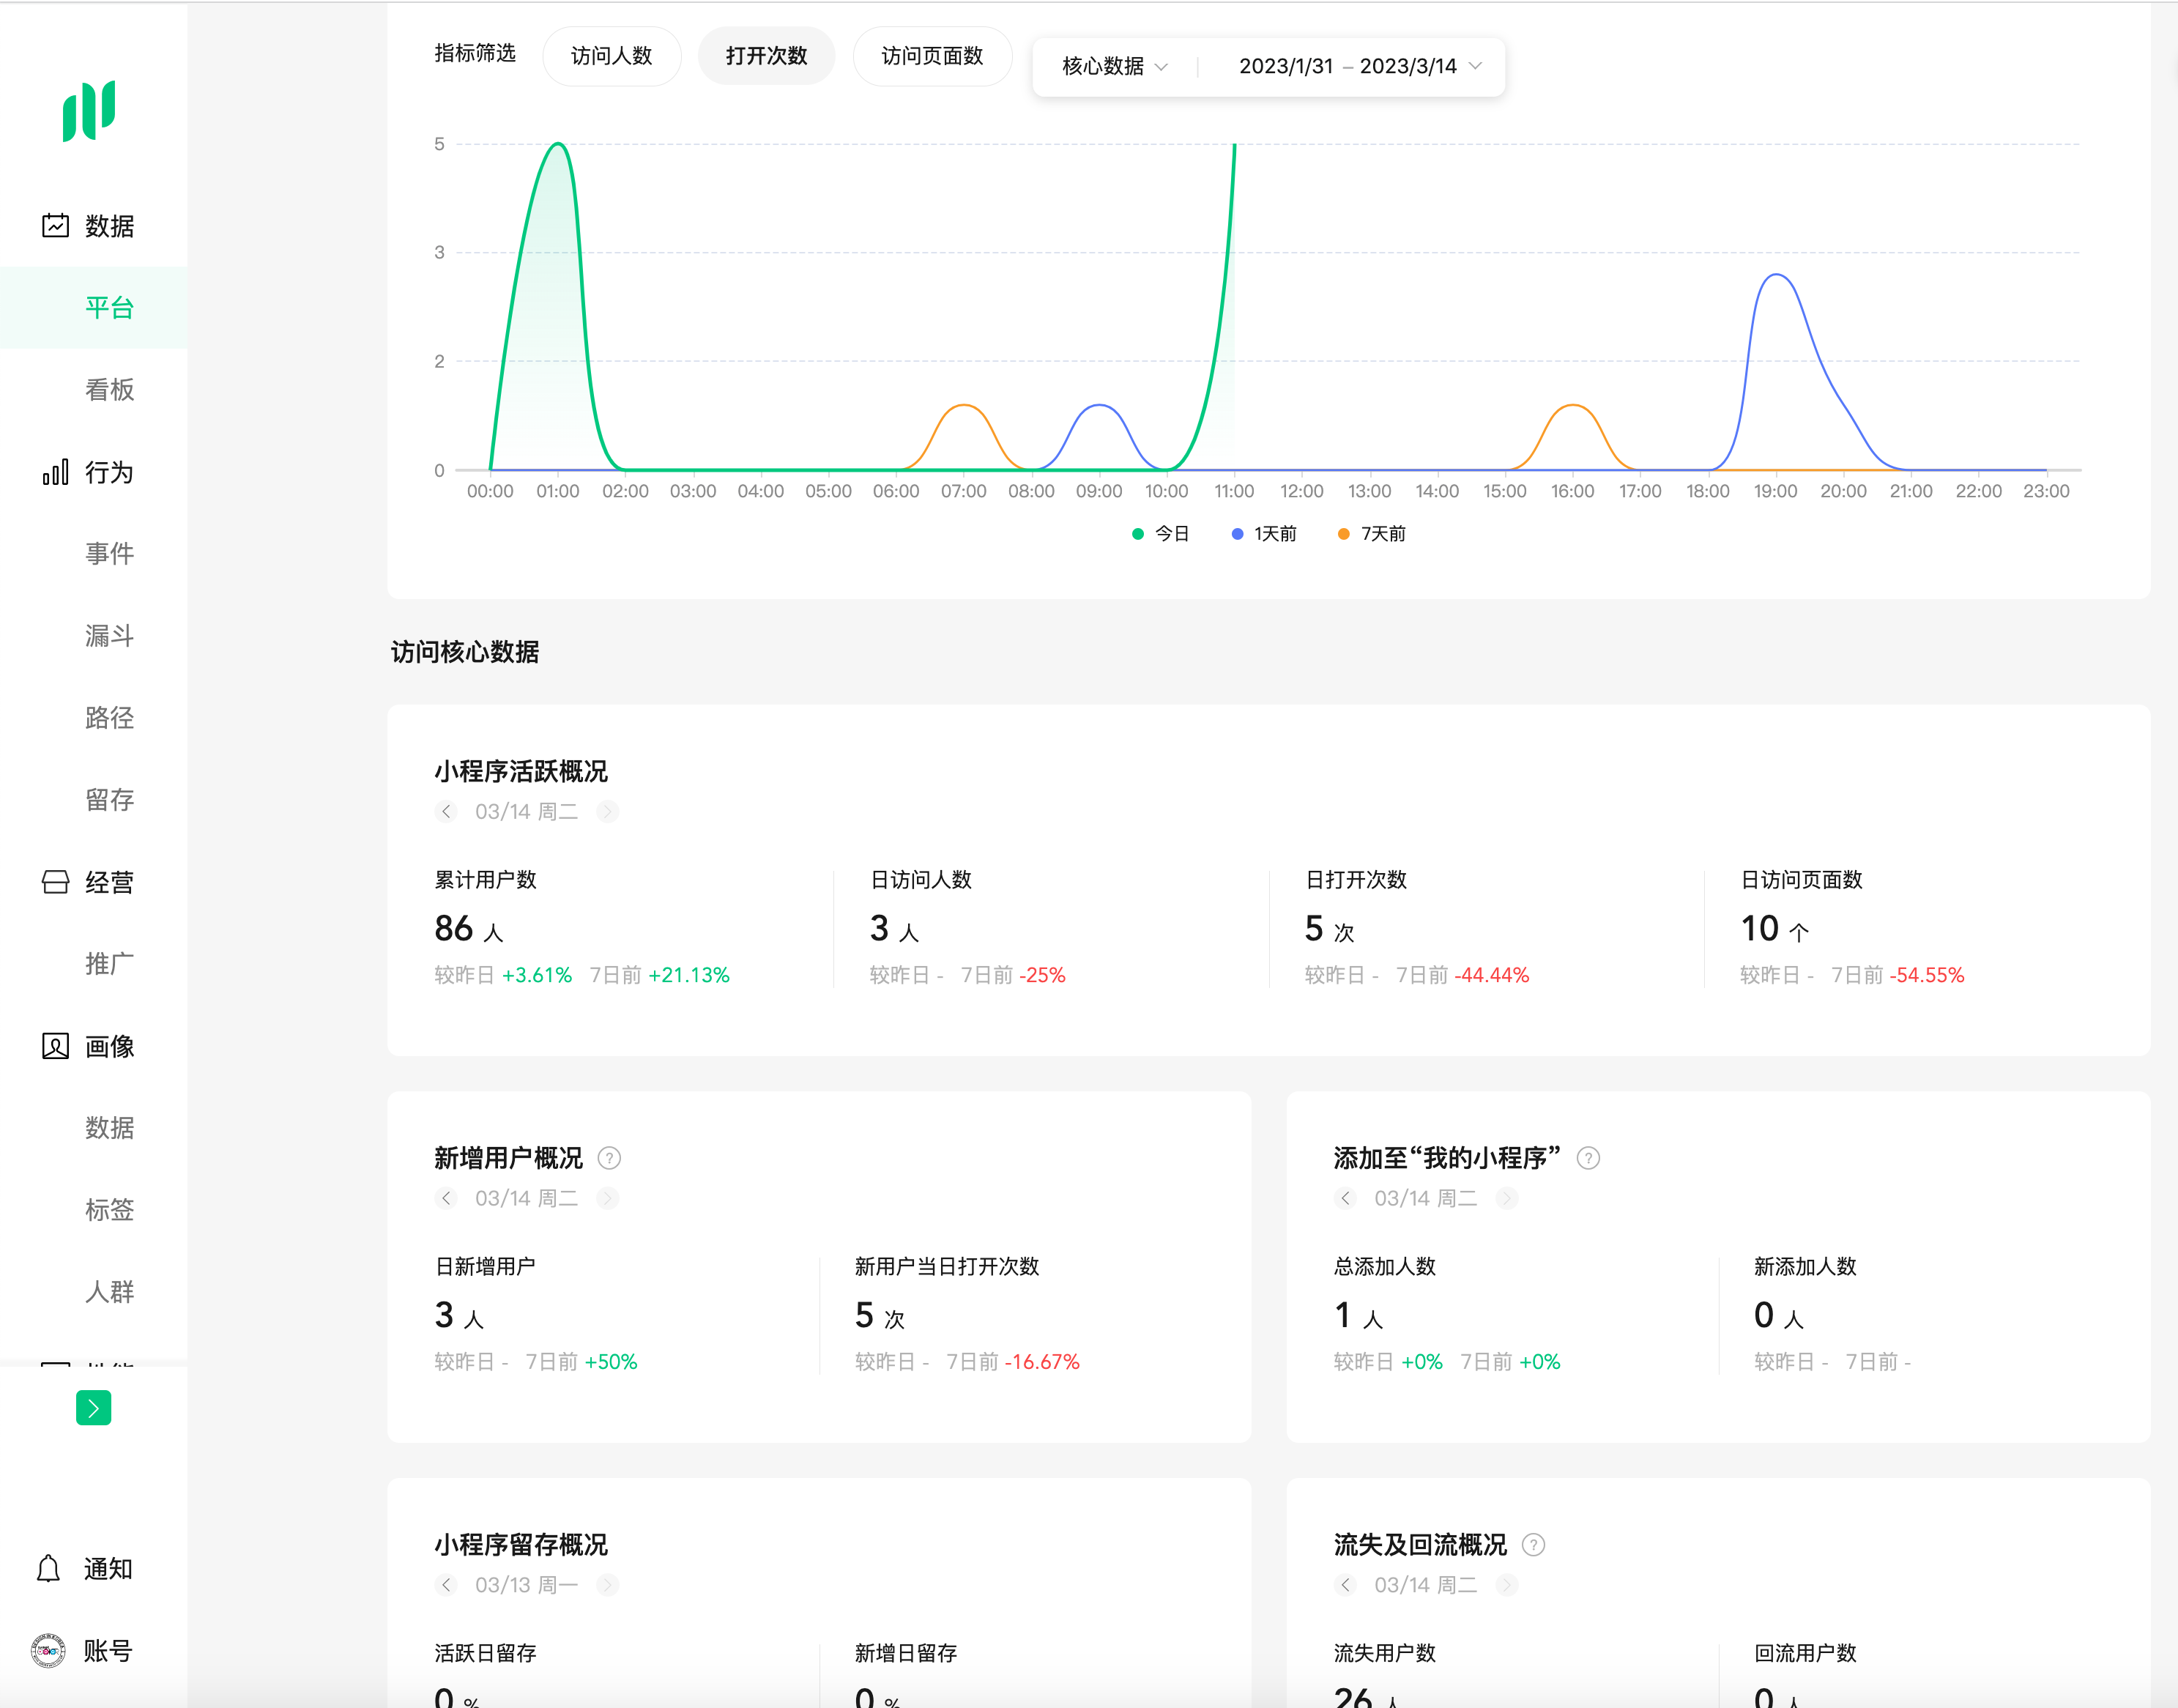The image size is (2178, 1708).
Task: Open help icon next to 新增用户概况
Action: (x=609, y=1158)
